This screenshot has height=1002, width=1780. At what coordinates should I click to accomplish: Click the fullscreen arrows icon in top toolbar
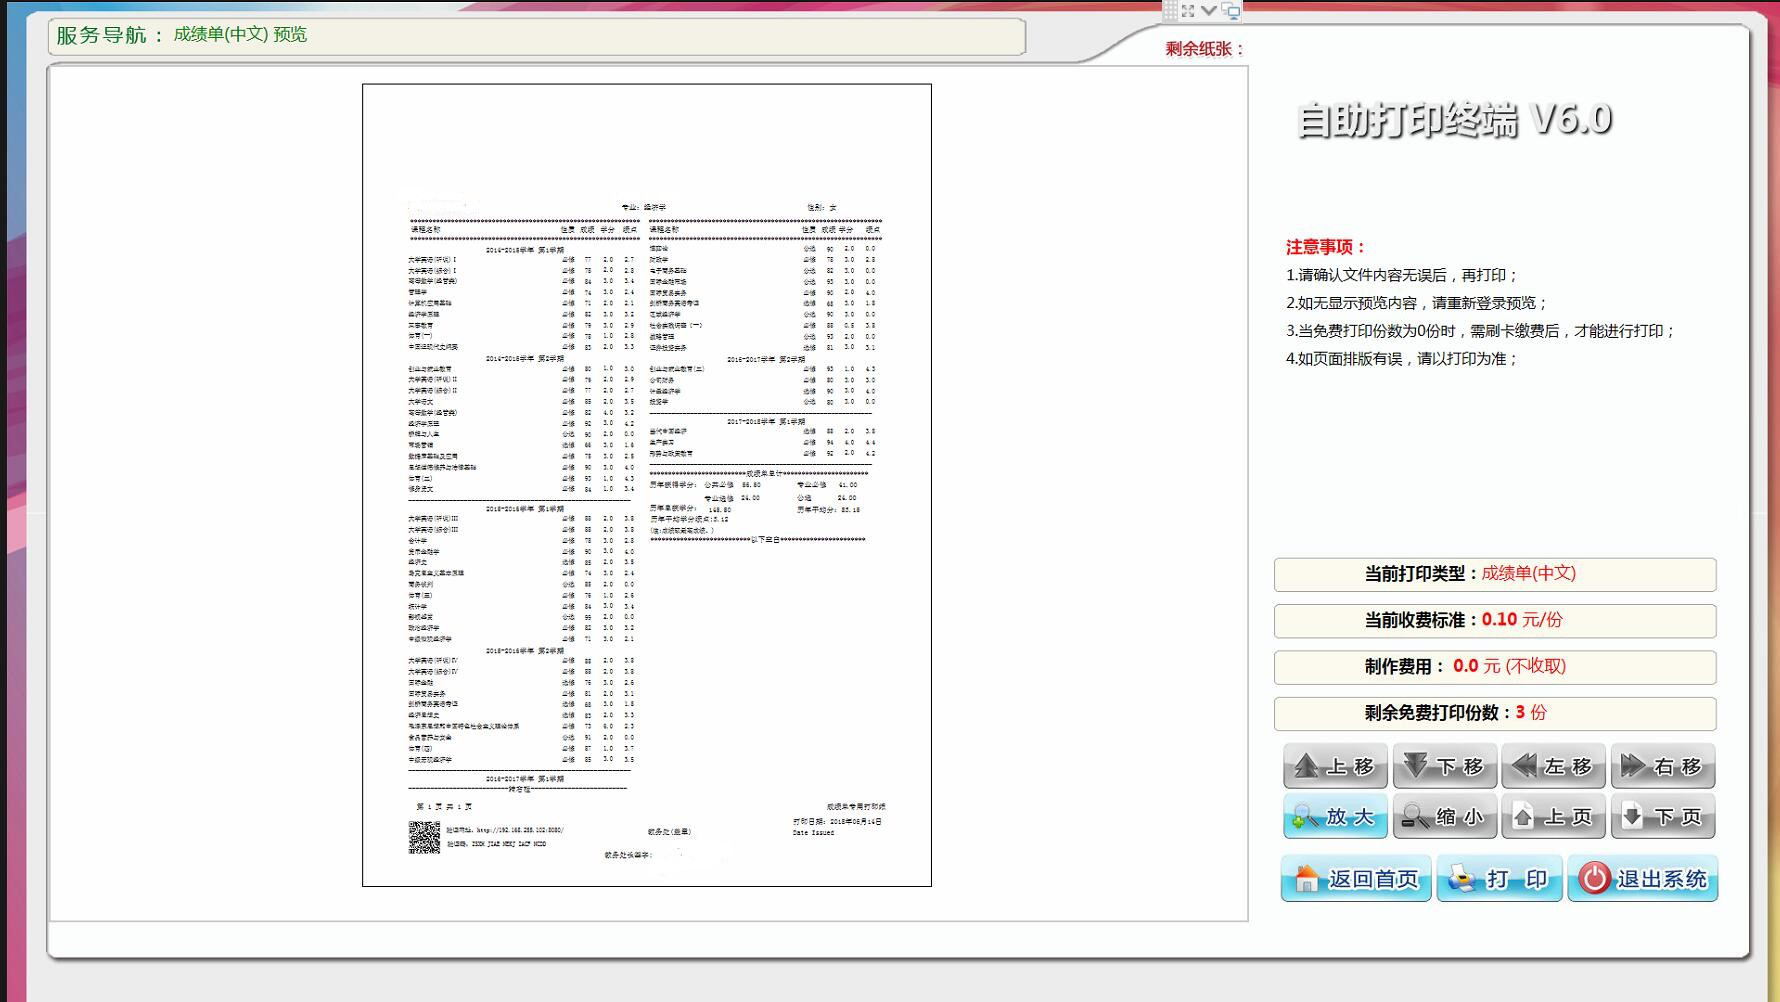[x=1188, y=11]
